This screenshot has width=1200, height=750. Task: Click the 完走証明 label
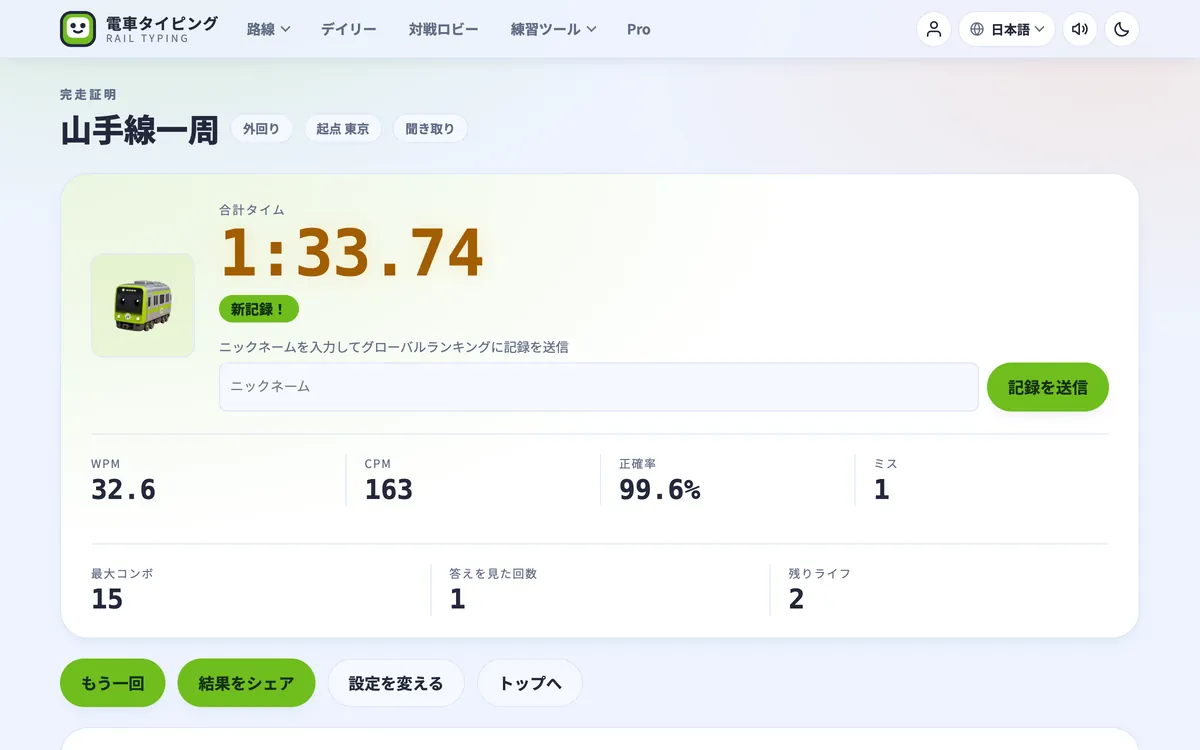pos(89,94)
